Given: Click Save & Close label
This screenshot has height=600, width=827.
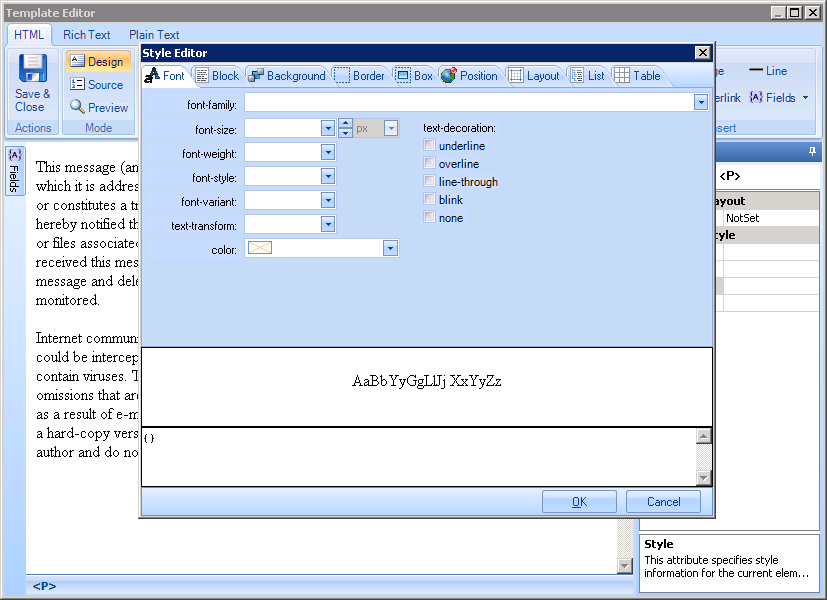Looking at the screenshot, I should [32, 100].
